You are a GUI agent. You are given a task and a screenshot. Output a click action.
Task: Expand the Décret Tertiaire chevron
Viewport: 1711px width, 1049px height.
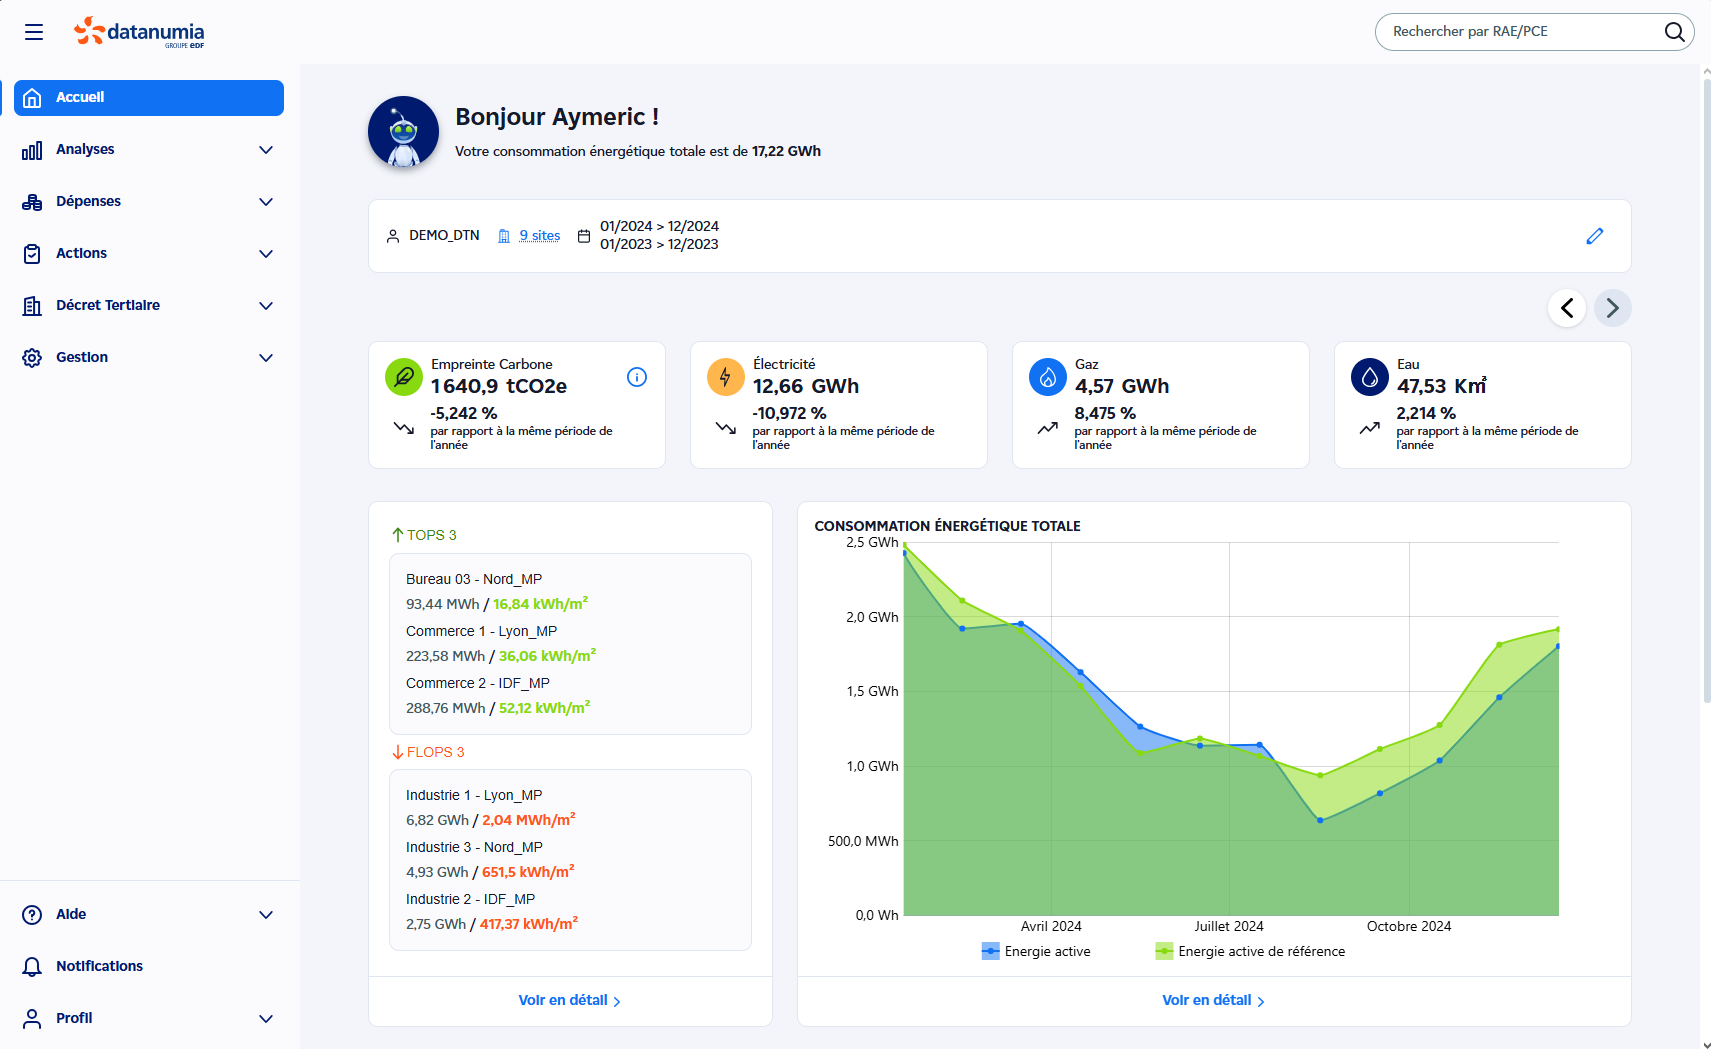click(266, 306)
